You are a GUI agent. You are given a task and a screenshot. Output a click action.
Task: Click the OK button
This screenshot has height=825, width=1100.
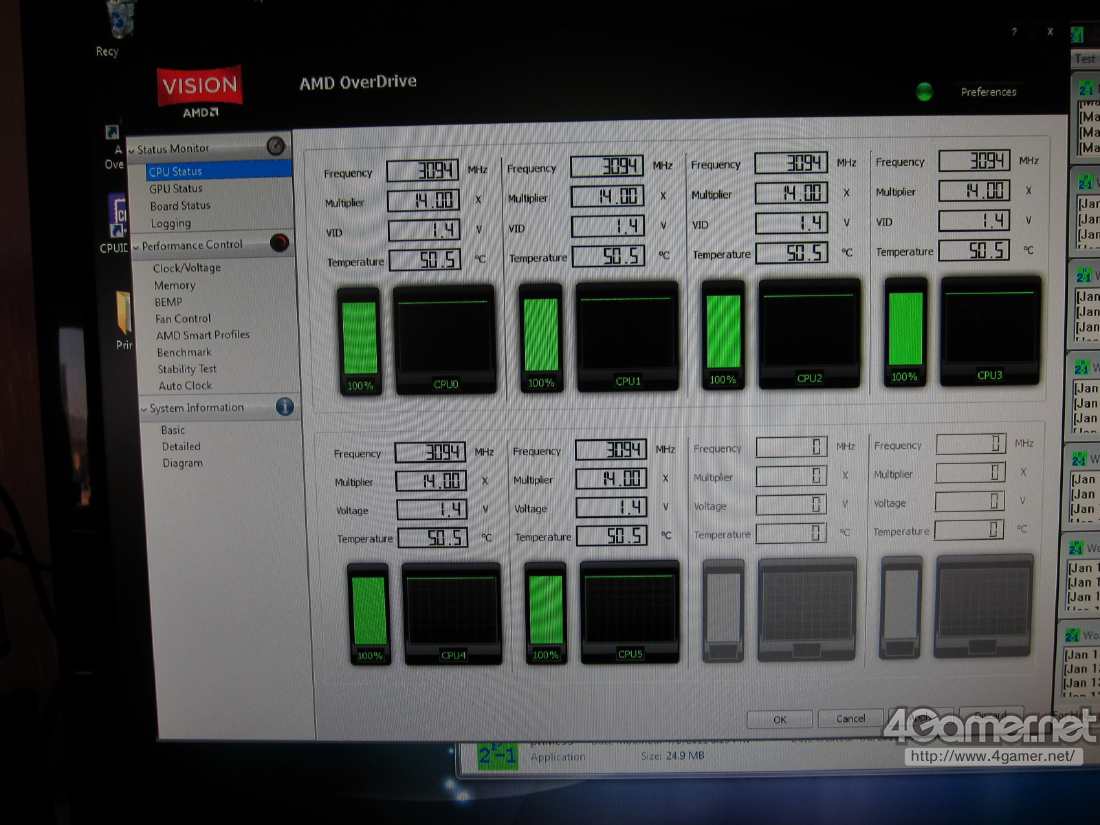[779, 719]
